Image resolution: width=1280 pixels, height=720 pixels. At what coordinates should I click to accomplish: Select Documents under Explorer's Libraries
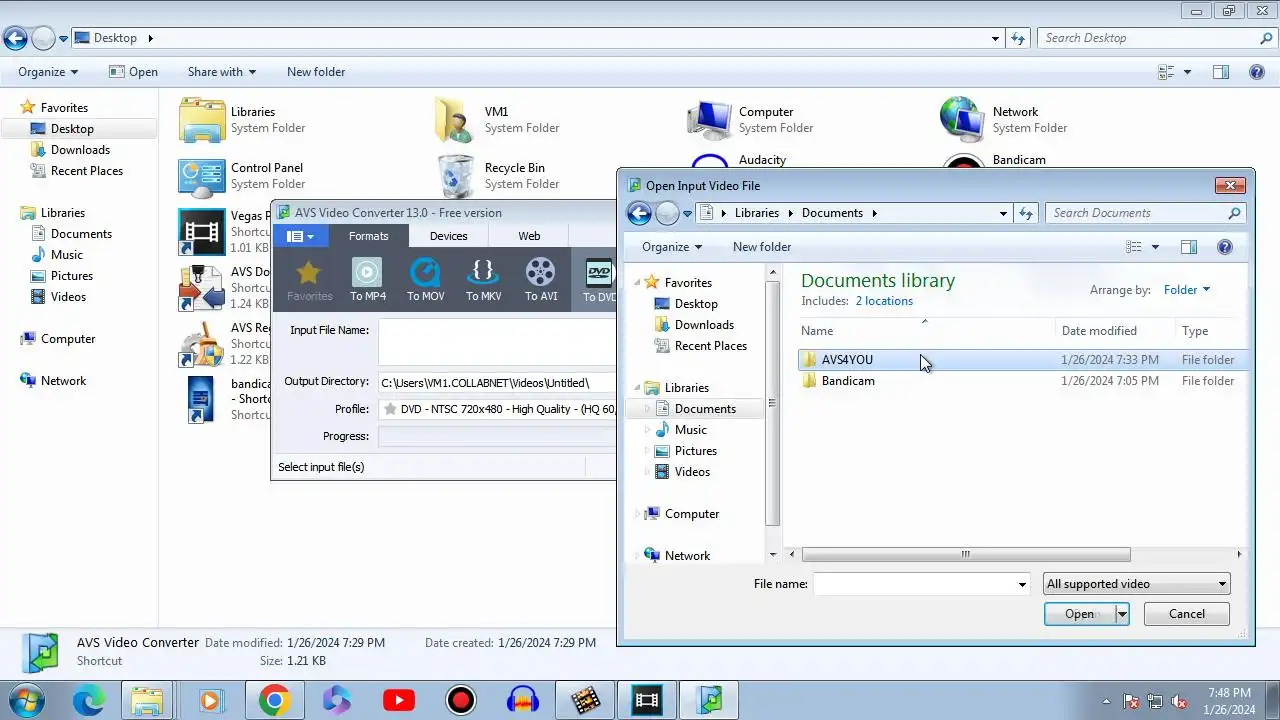pos(81,234)
